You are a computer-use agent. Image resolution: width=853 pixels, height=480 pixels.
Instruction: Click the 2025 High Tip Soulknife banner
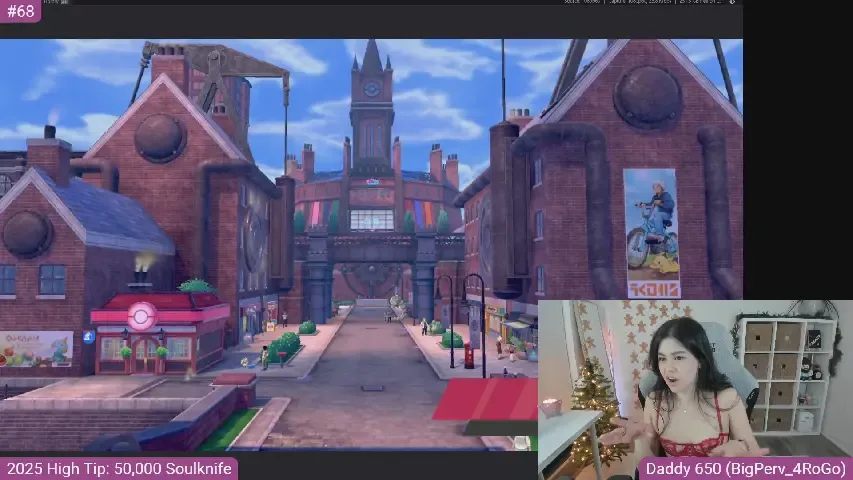tap(118, 468)
